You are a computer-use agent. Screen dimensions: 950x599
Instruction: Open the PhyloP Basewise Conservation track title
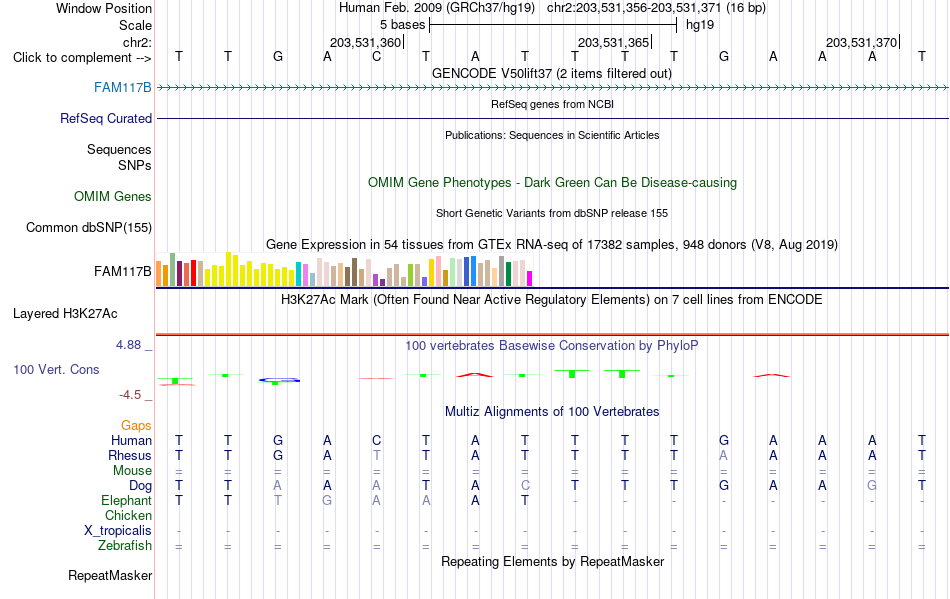point(552,345)
